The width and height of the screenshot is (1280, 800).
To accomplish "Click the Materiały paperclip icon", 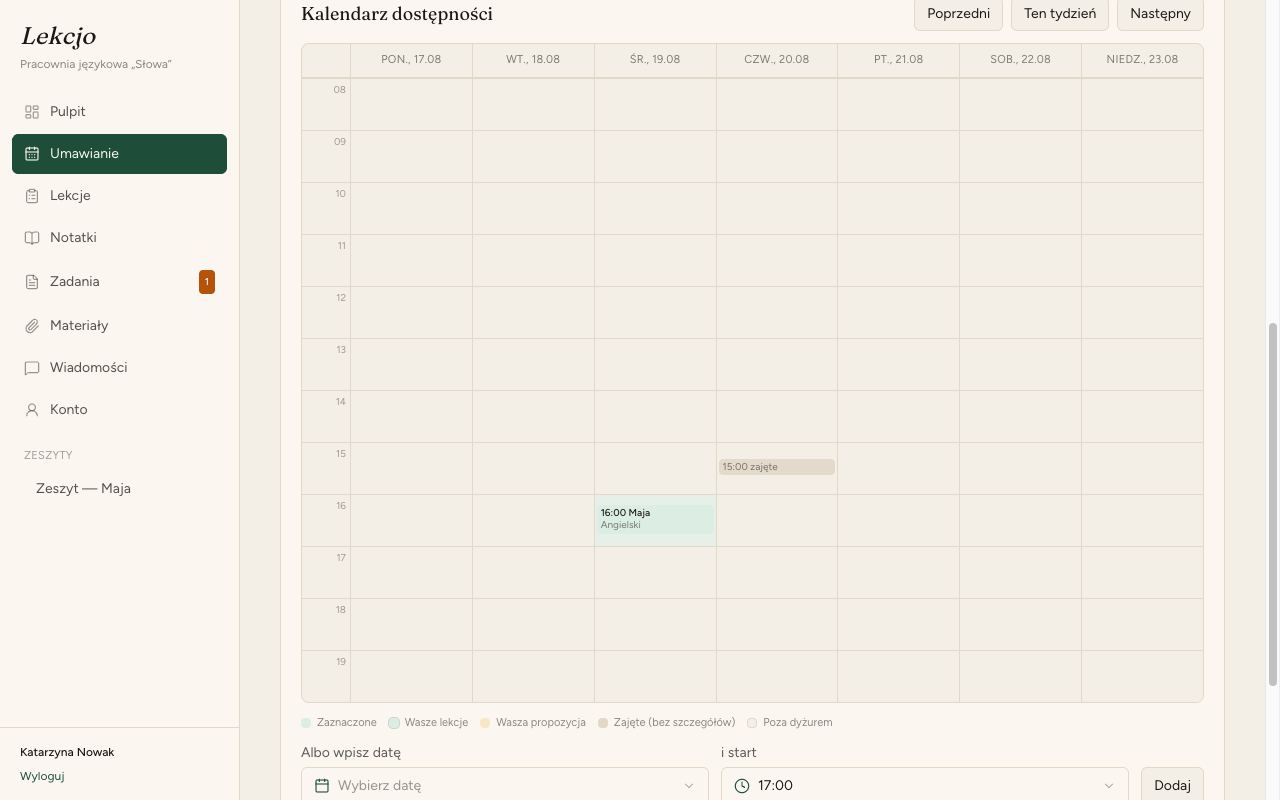I will [32, 326].
